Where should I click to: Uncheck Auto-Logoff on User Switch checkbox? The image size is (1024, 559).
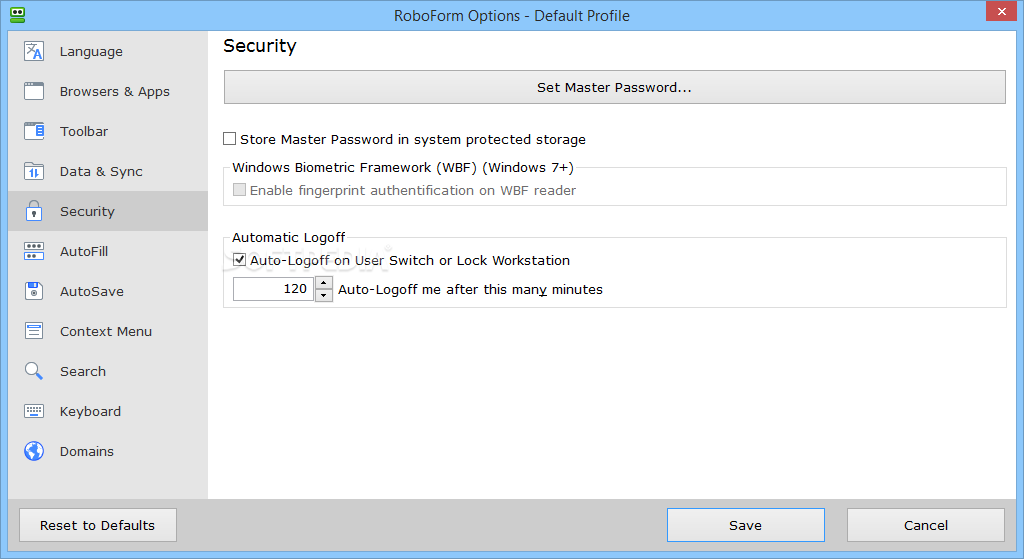[x=240, y=260]
